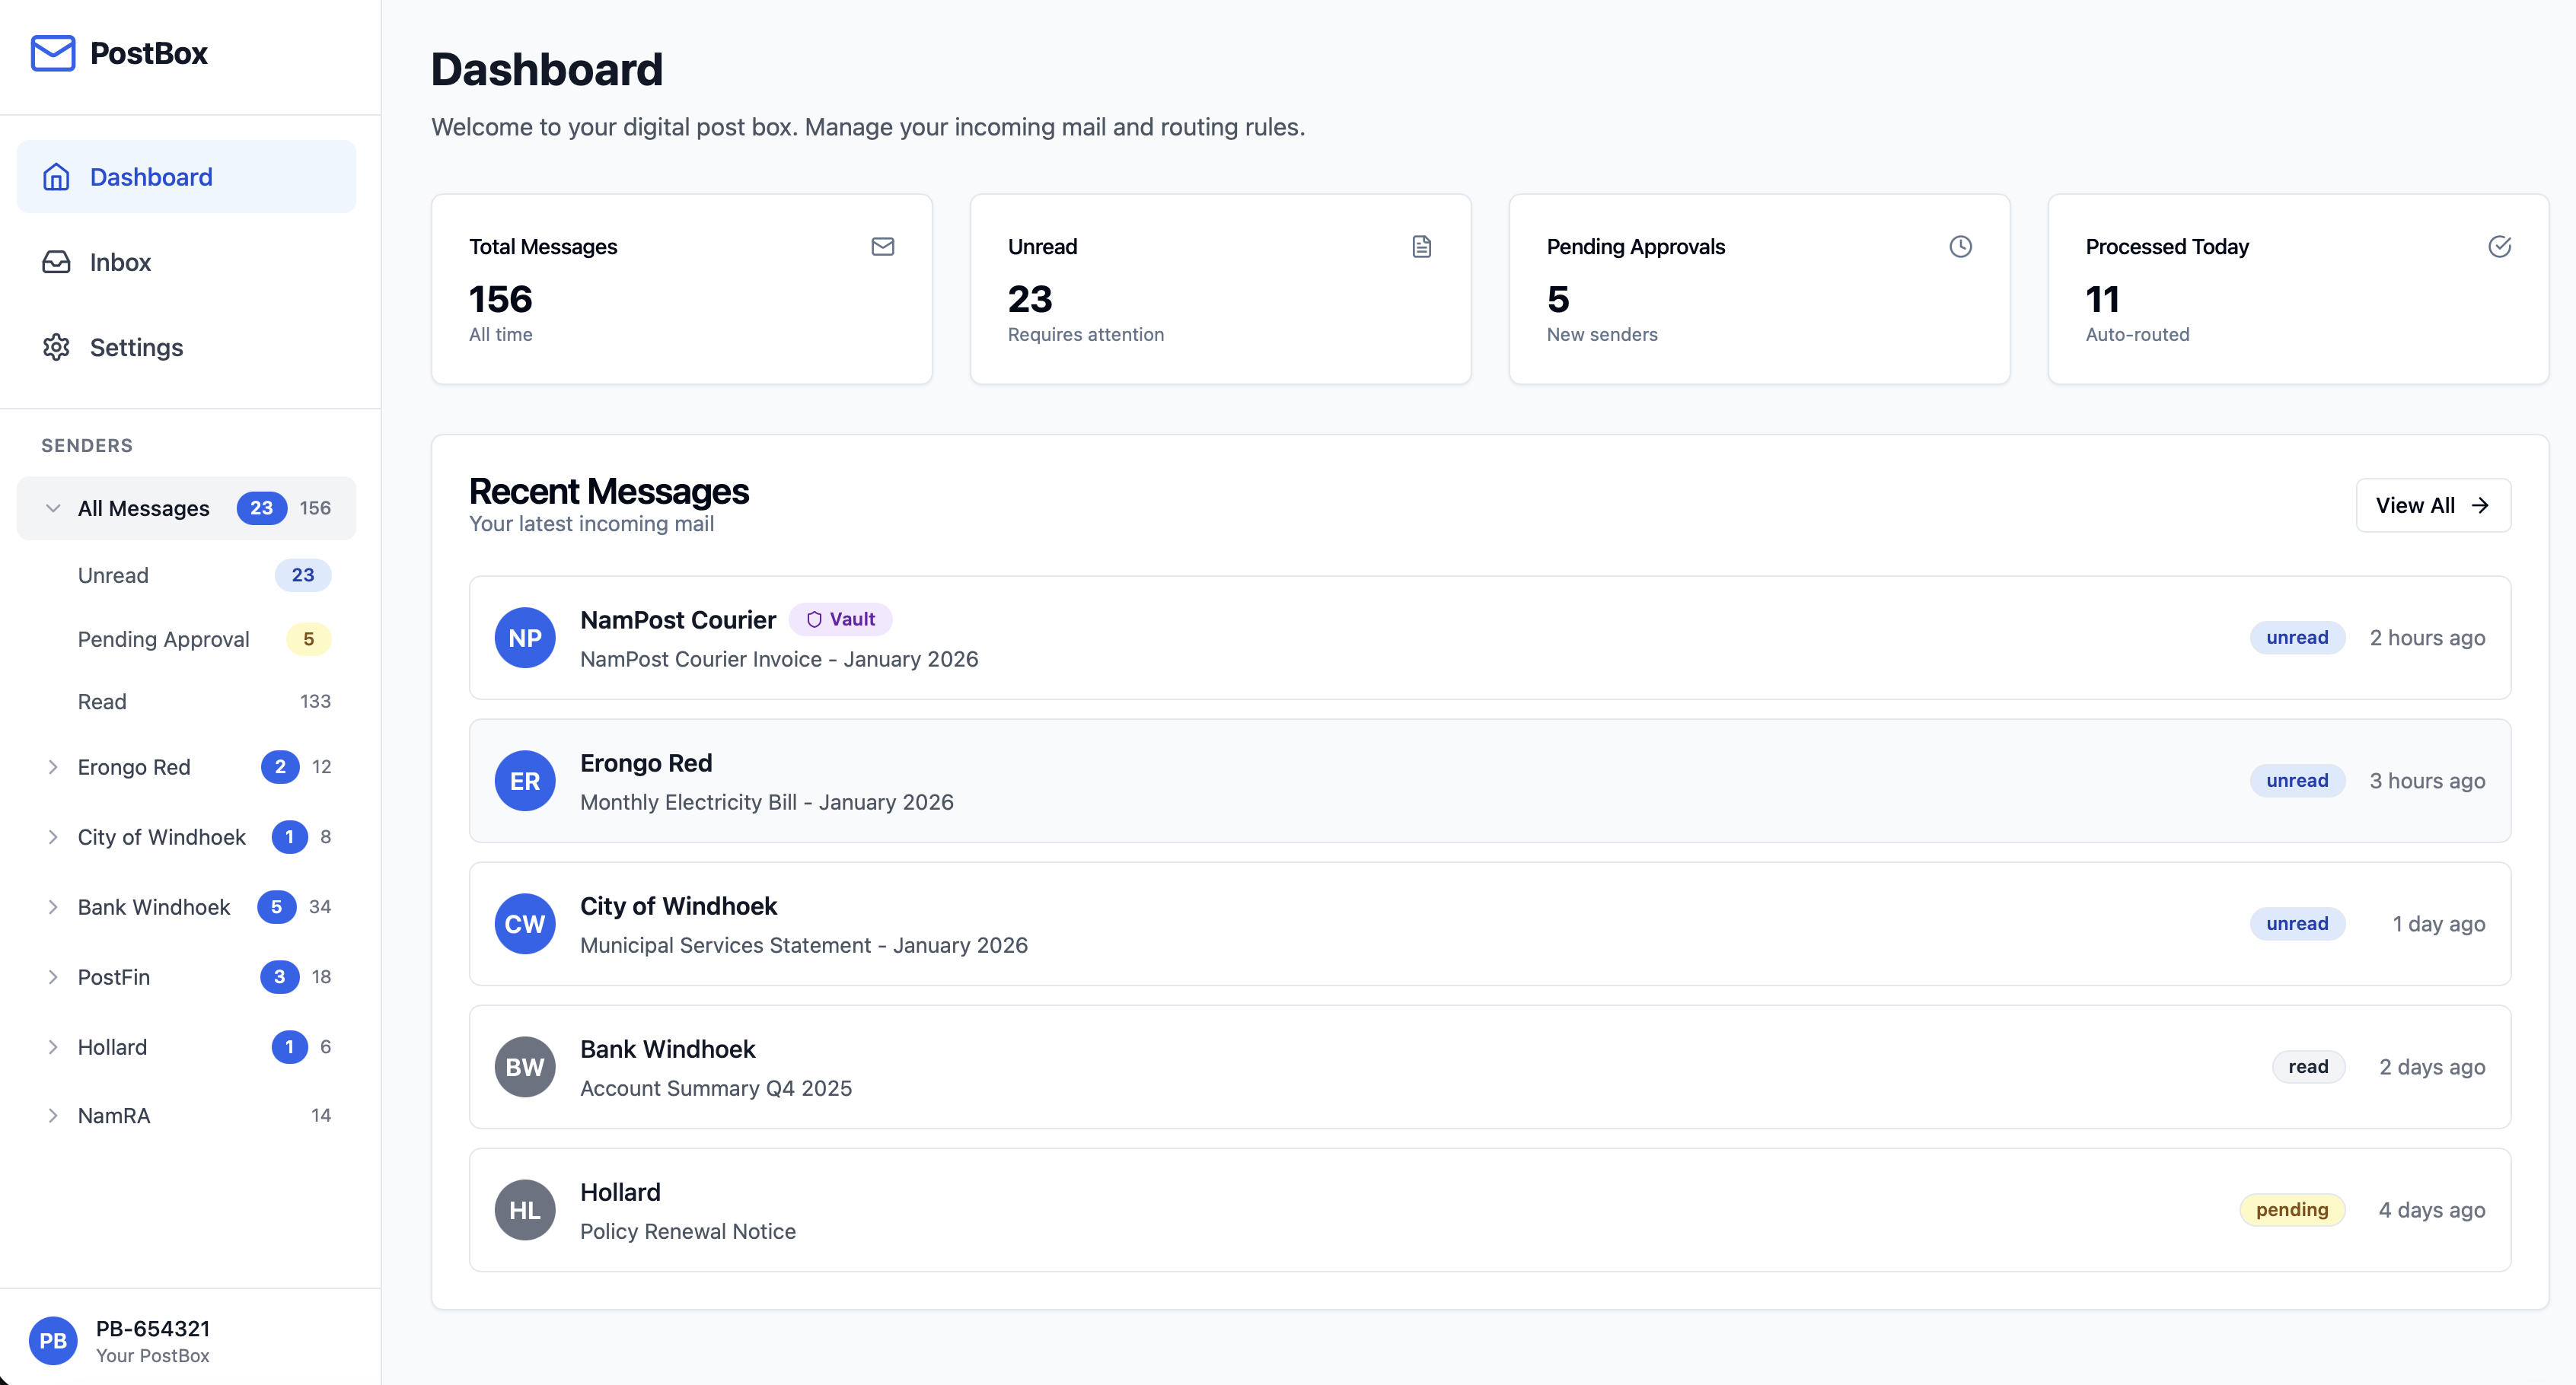Click the '3 hours ago' timestamp

(2427, 781)
